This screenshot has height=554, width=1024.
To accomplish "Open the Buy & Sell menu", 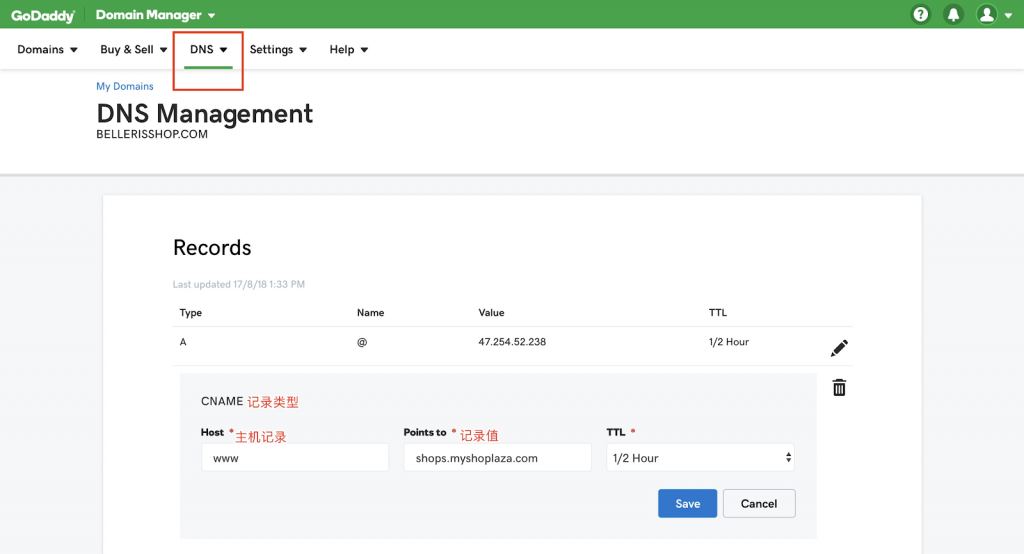I will pyautogui.click(x=134, y=50).
